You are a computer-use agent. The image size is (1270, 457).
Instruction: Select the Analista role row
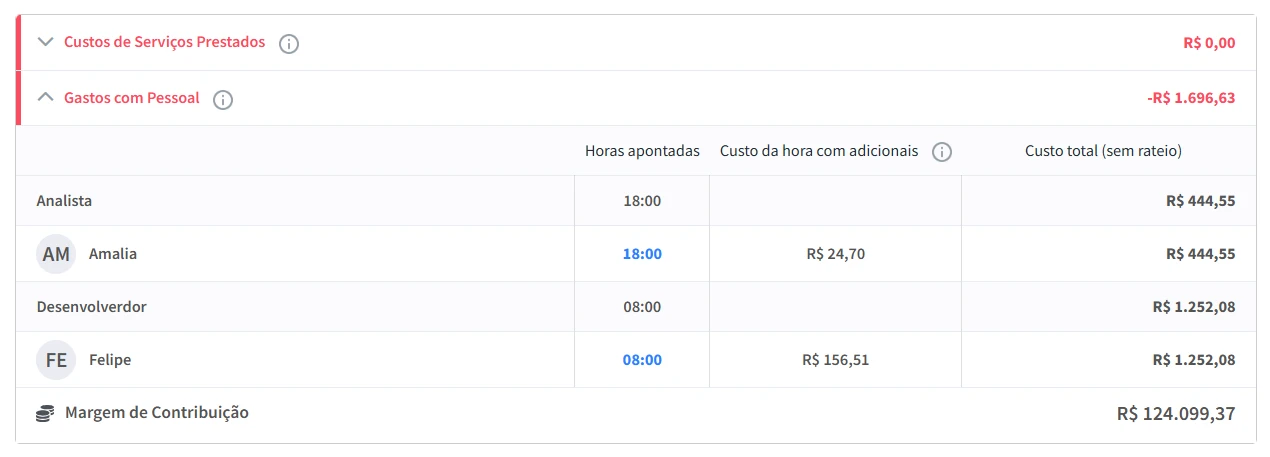pos(64,201)
